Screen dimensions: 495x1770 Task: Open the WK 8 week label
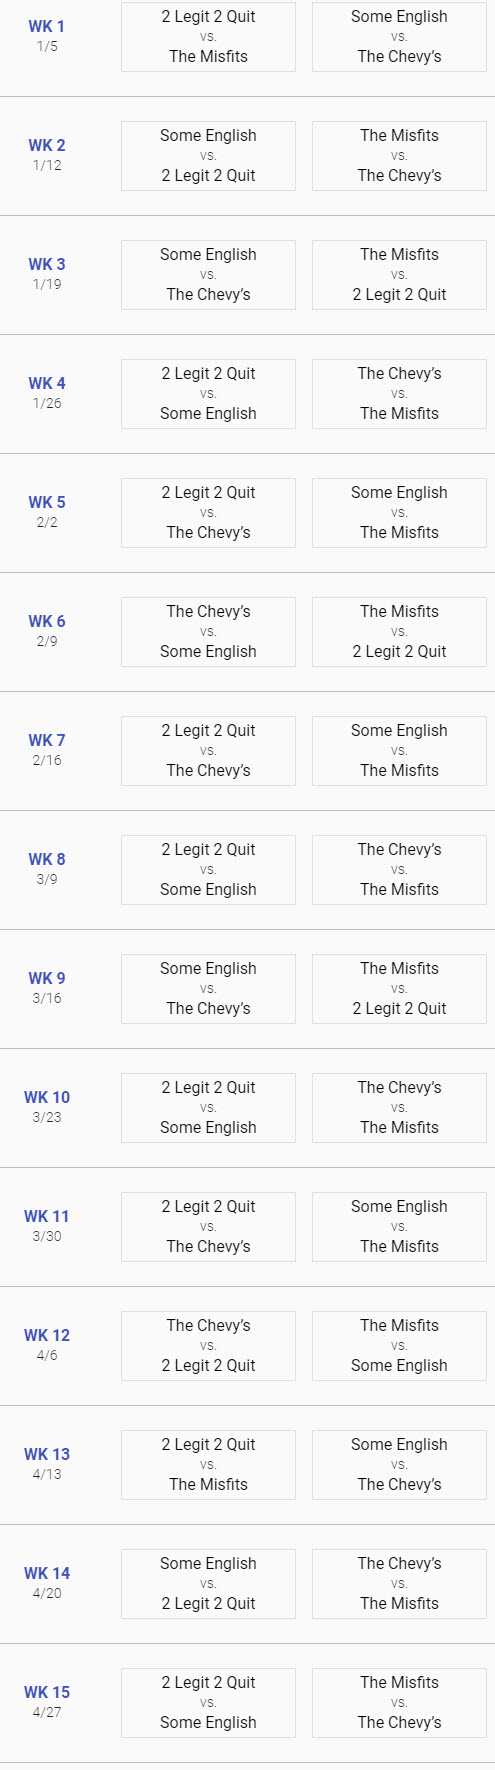pos(47,859)
